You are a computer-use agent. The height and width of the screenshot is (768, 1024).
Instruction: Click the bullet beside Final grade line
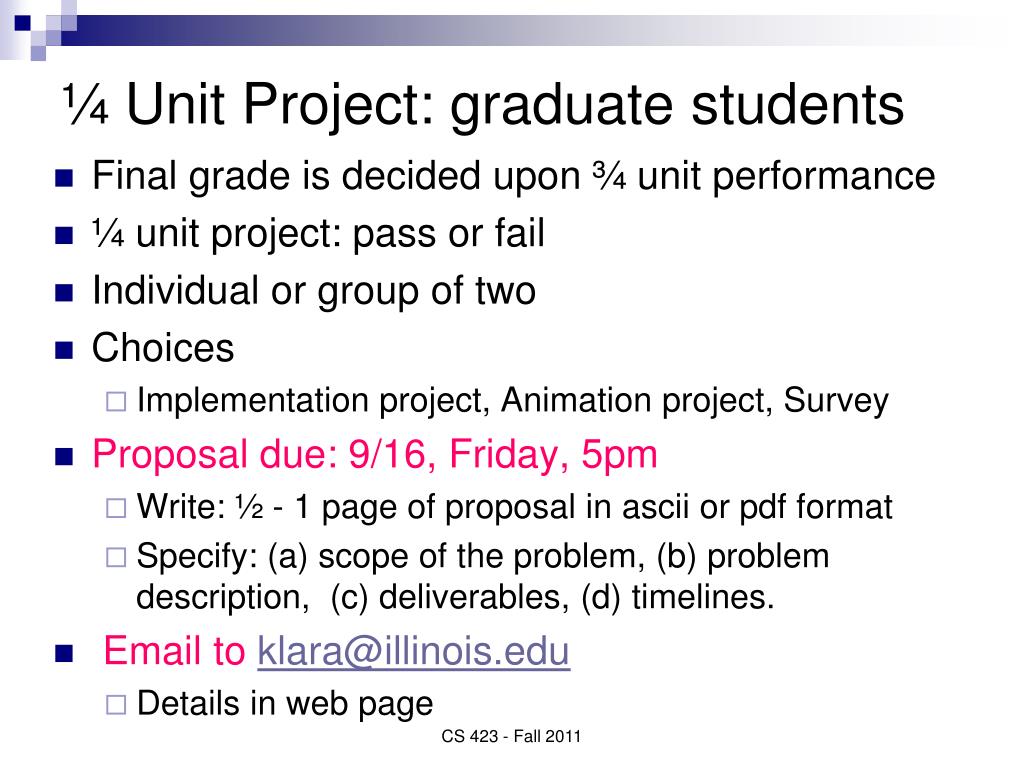pos(64,178)
